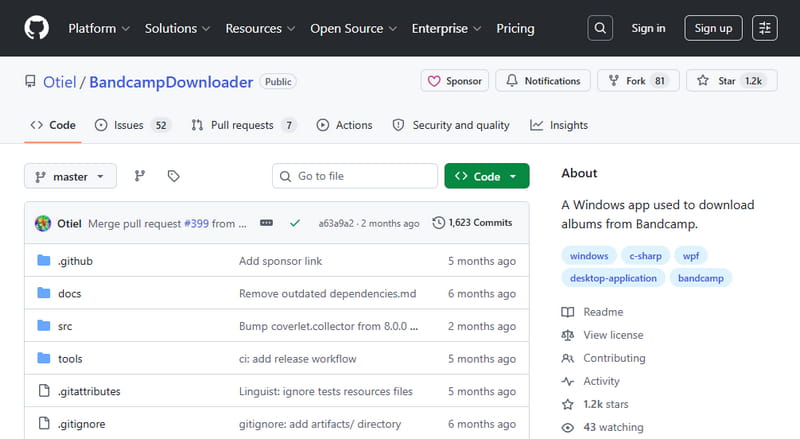
Task: Open commit hash a63a9a2
Action: click(x=336, y=223)
